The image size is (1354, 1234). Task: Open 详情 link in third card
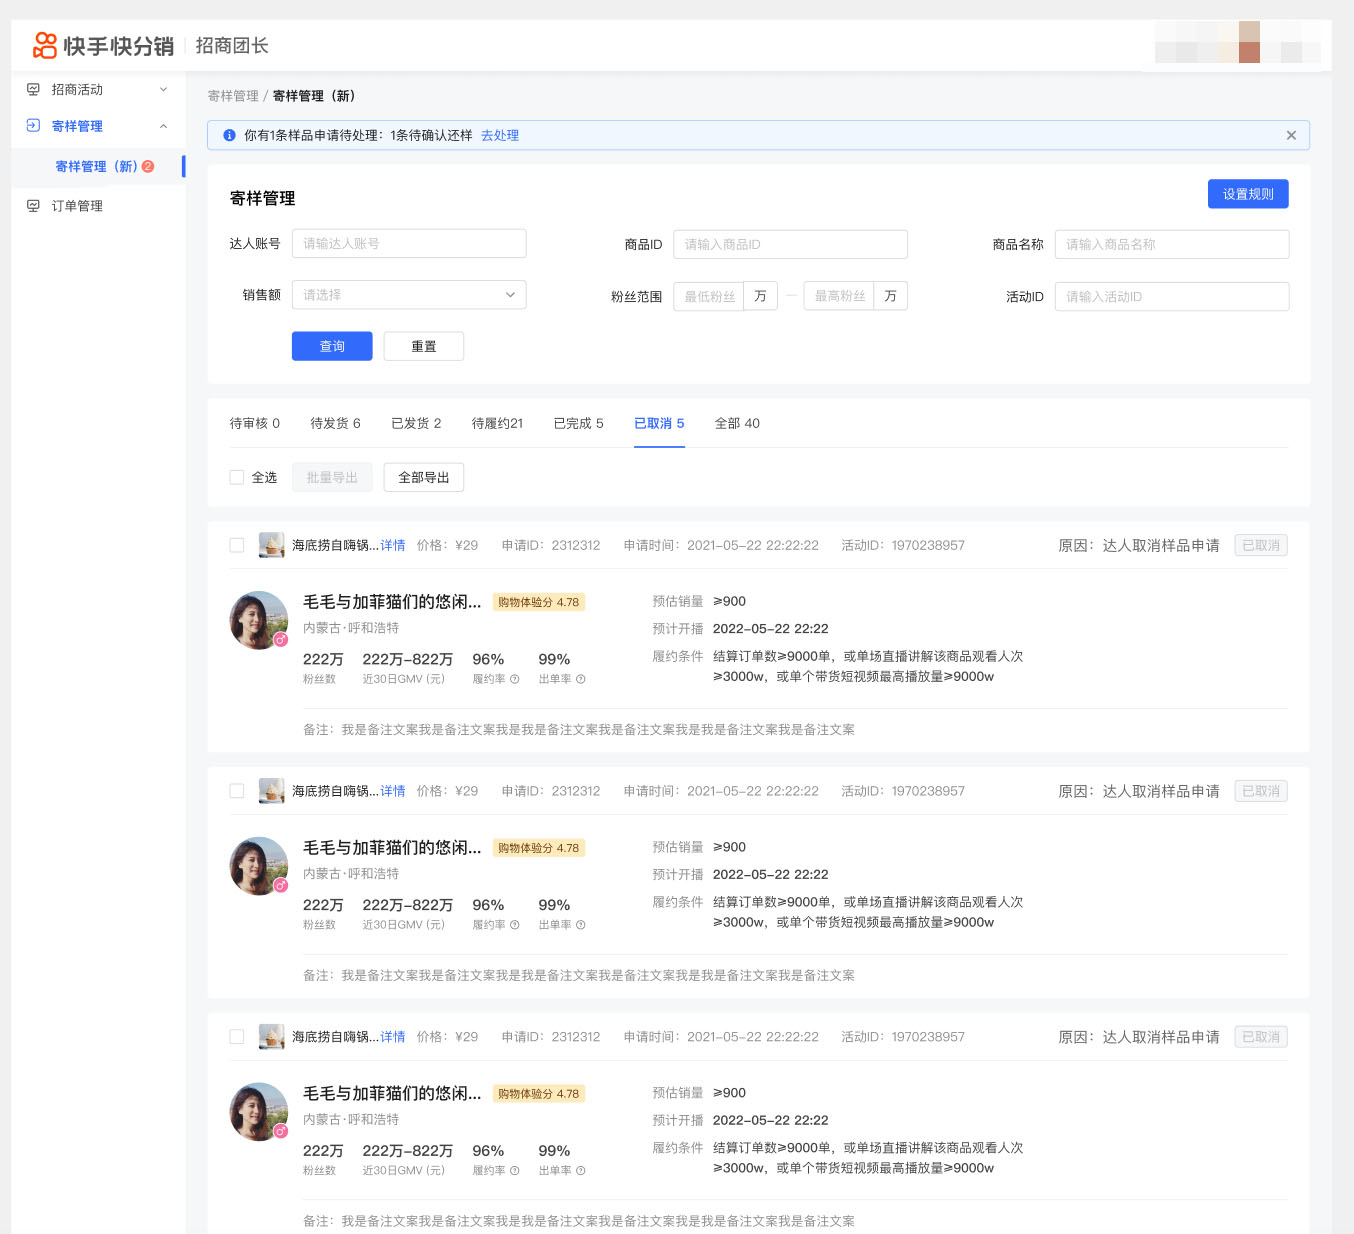393,1037
